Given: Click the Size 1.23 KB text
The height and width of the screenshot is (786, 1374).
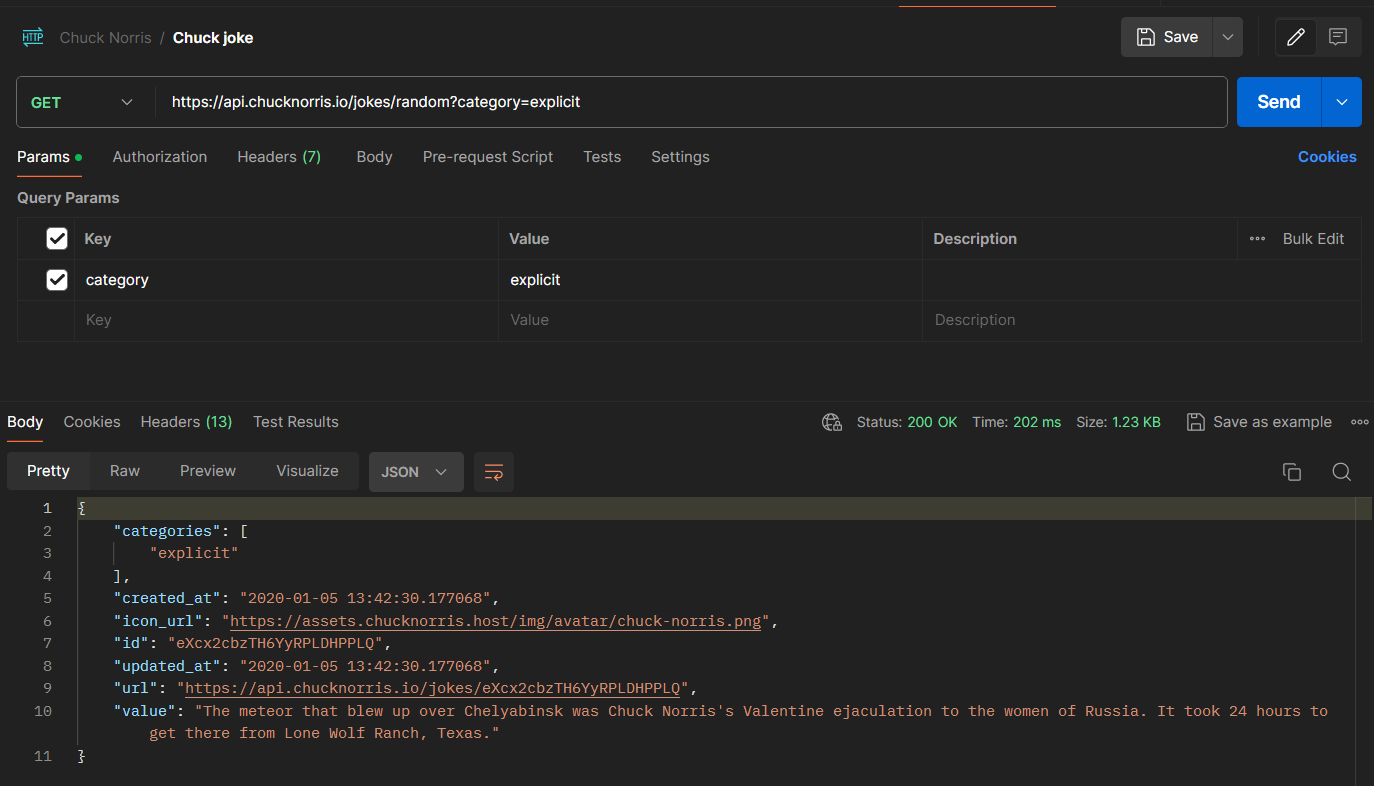Looking at the screenshot, I should coord(1118,422).
